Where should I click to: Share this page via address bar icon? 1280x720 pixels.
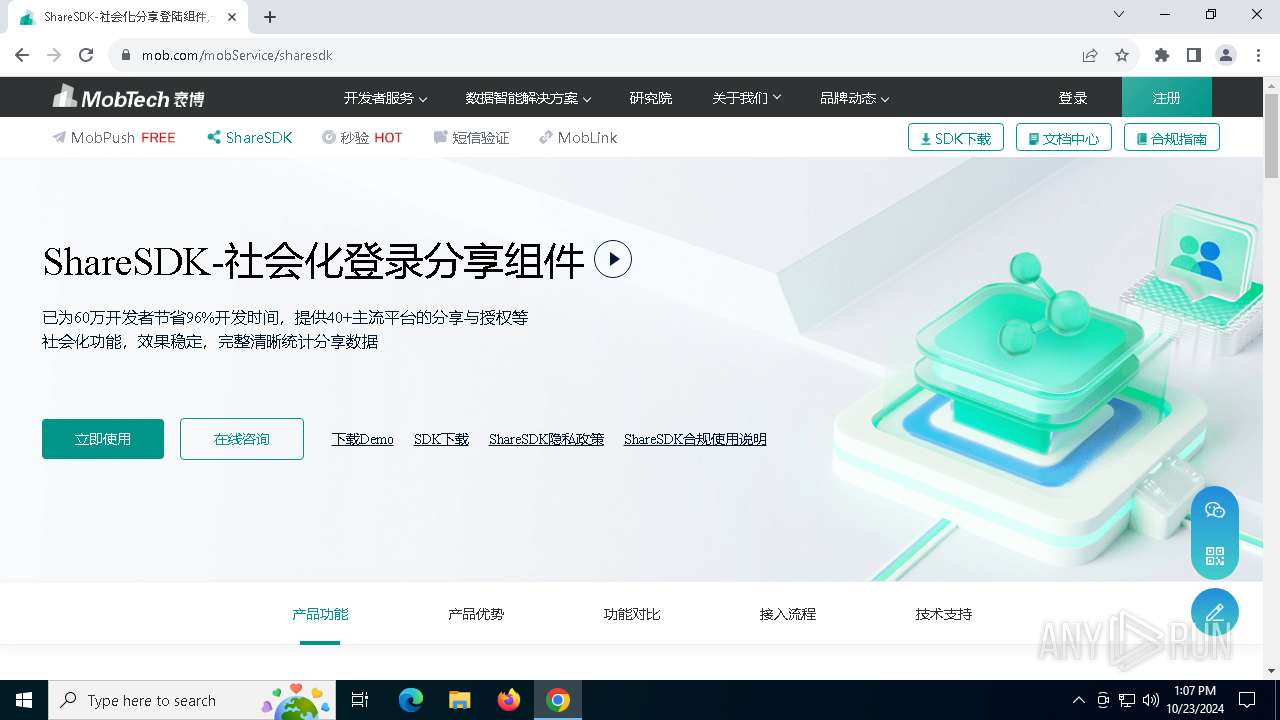coord(1090,55)
